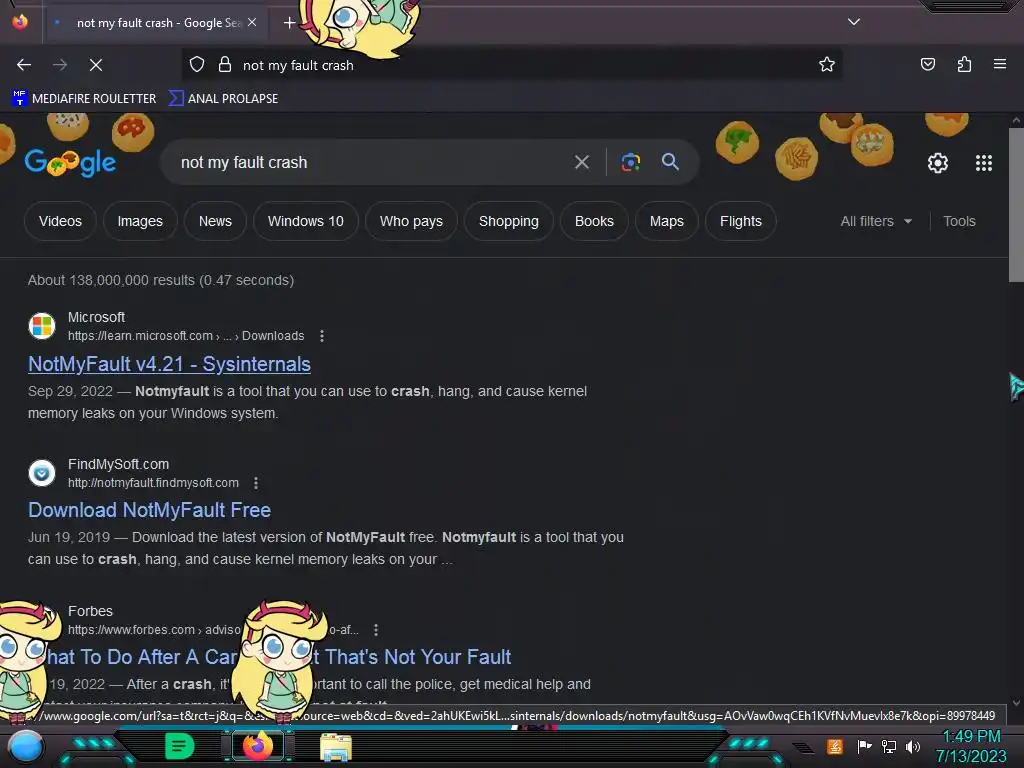Click the Google doodle logo
Screen dimensions: 1024x768
click(x=70, y=163)
